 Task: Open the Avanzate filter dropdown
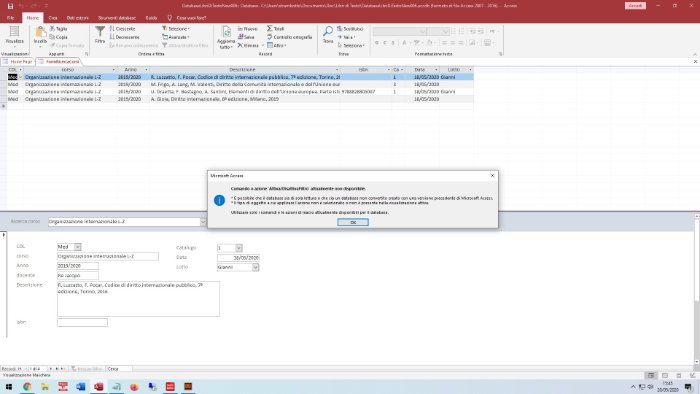click(x=176, y=37)
